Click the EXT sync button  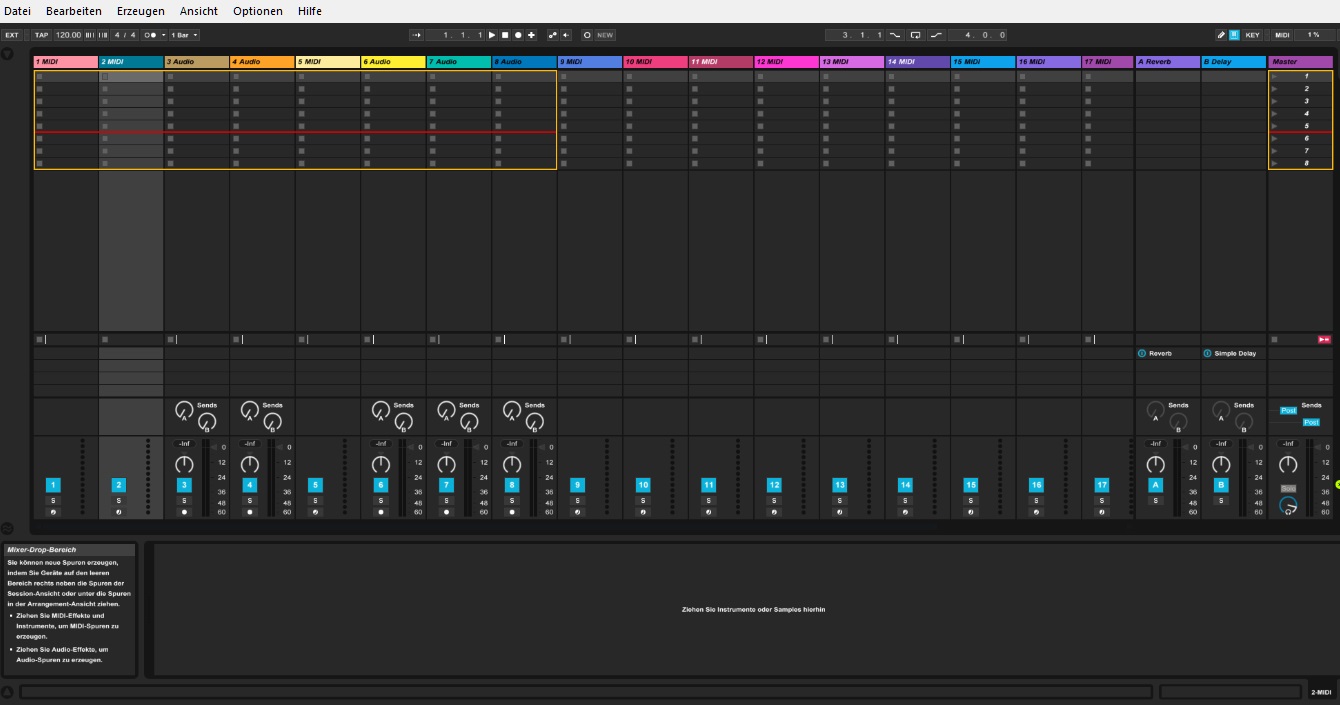tap(12, 35)
